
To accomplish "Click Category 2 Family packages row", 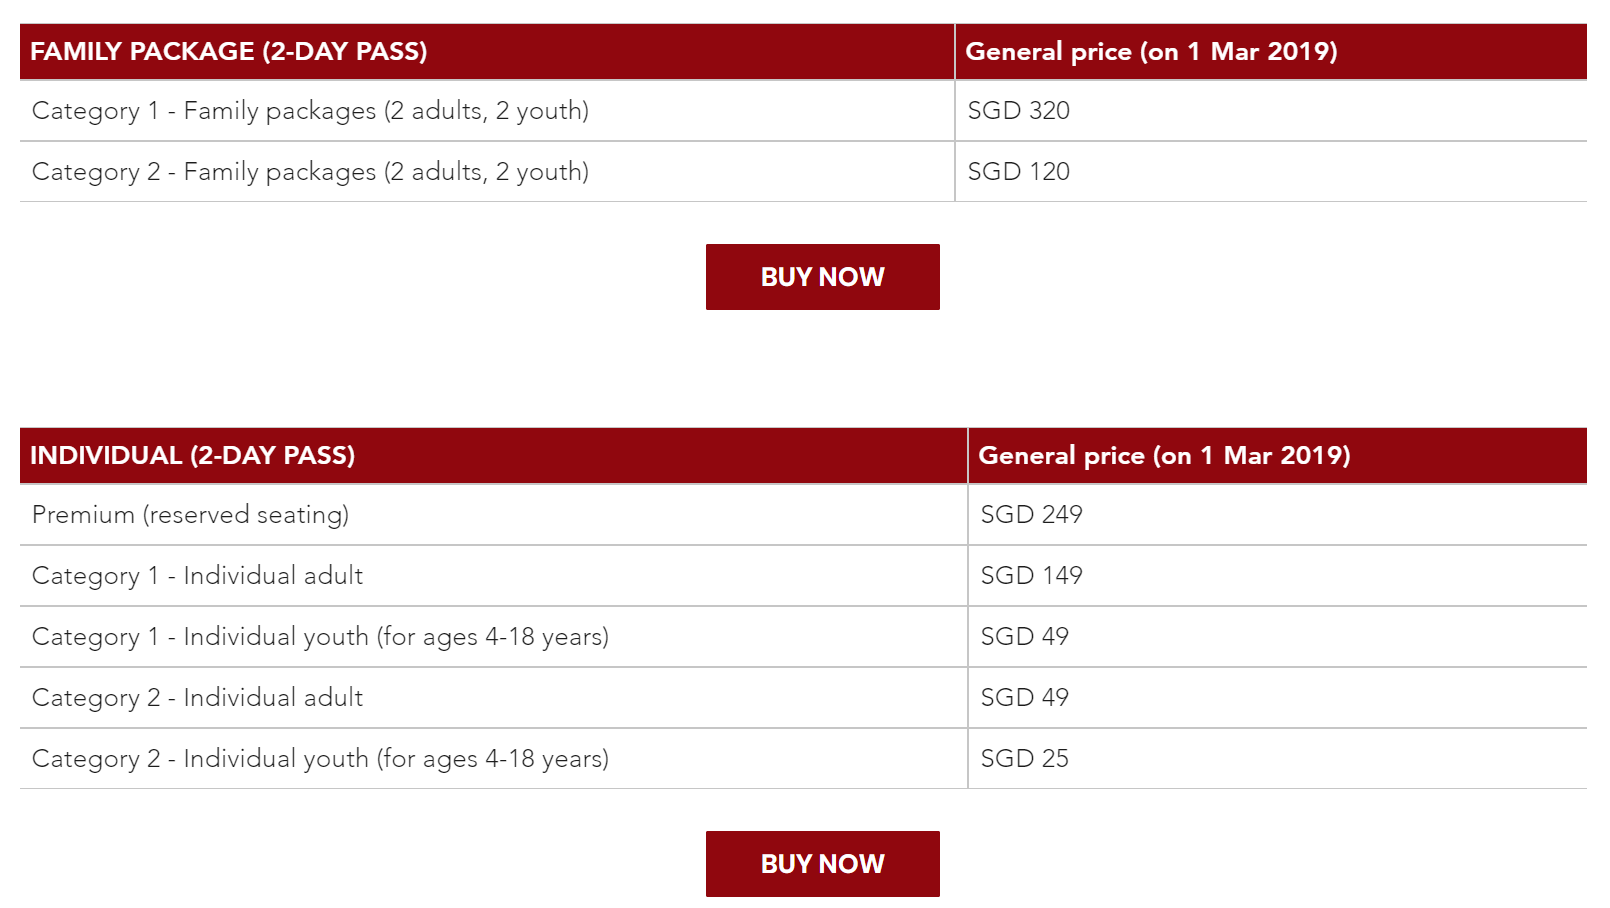I will pyautogui.click(x=803, y=172).
